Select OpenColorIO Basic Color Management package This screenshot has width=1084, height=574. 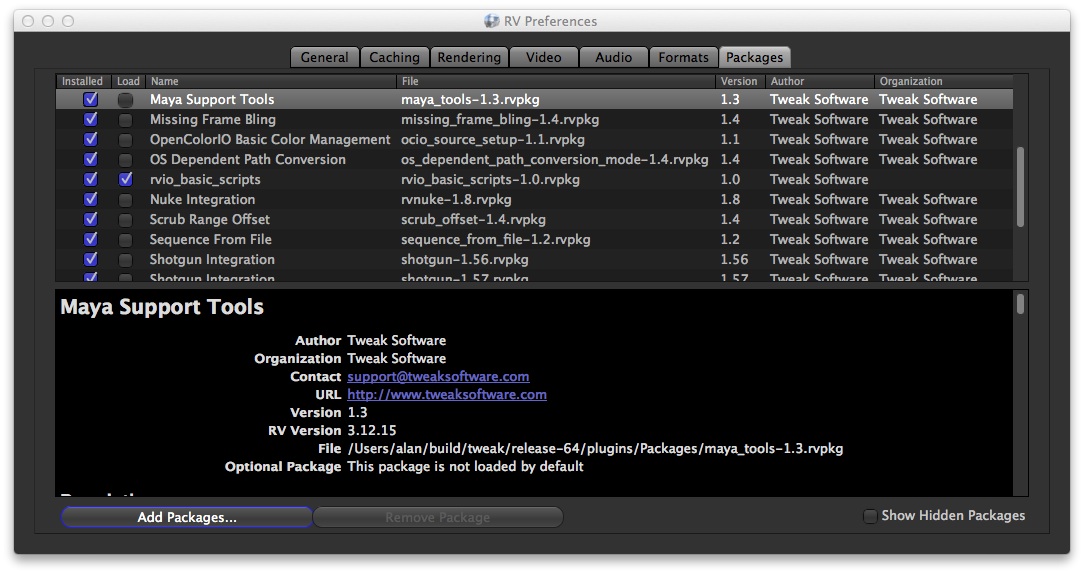tap(270, 140)
